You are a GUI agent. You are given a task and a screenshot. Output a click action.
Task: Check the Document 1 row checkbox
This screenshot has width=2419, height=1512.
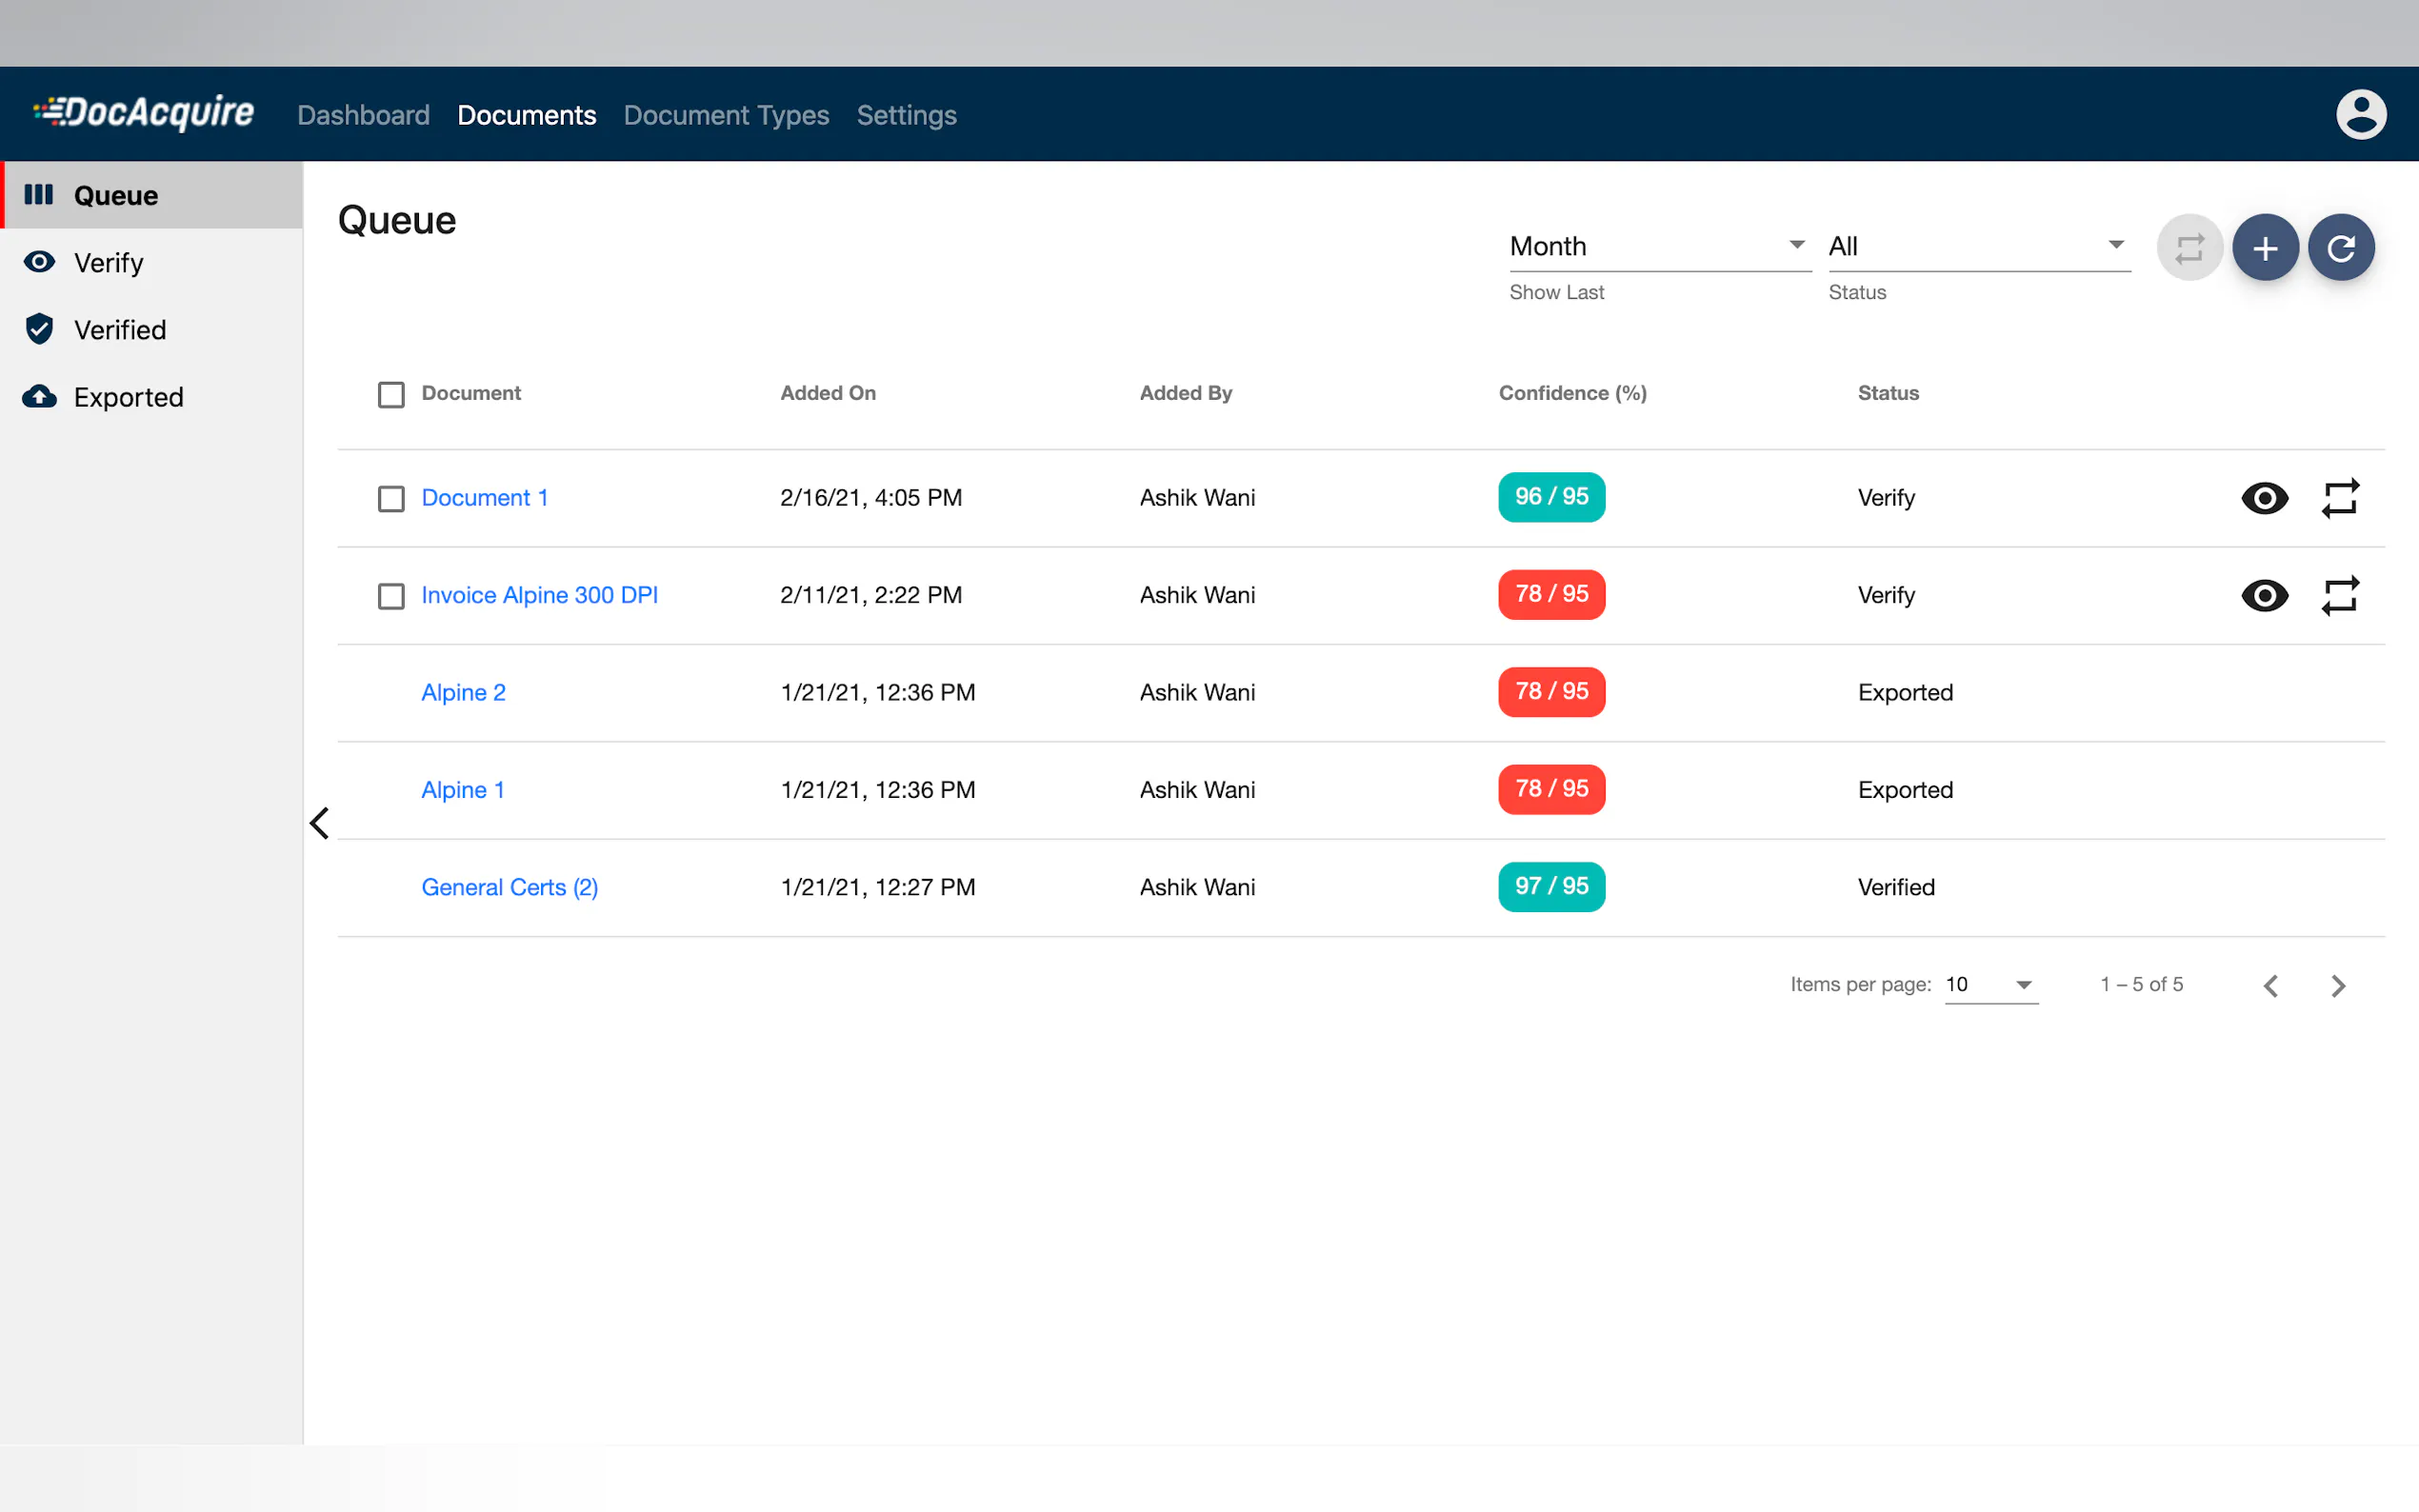[x=391, y=499]
